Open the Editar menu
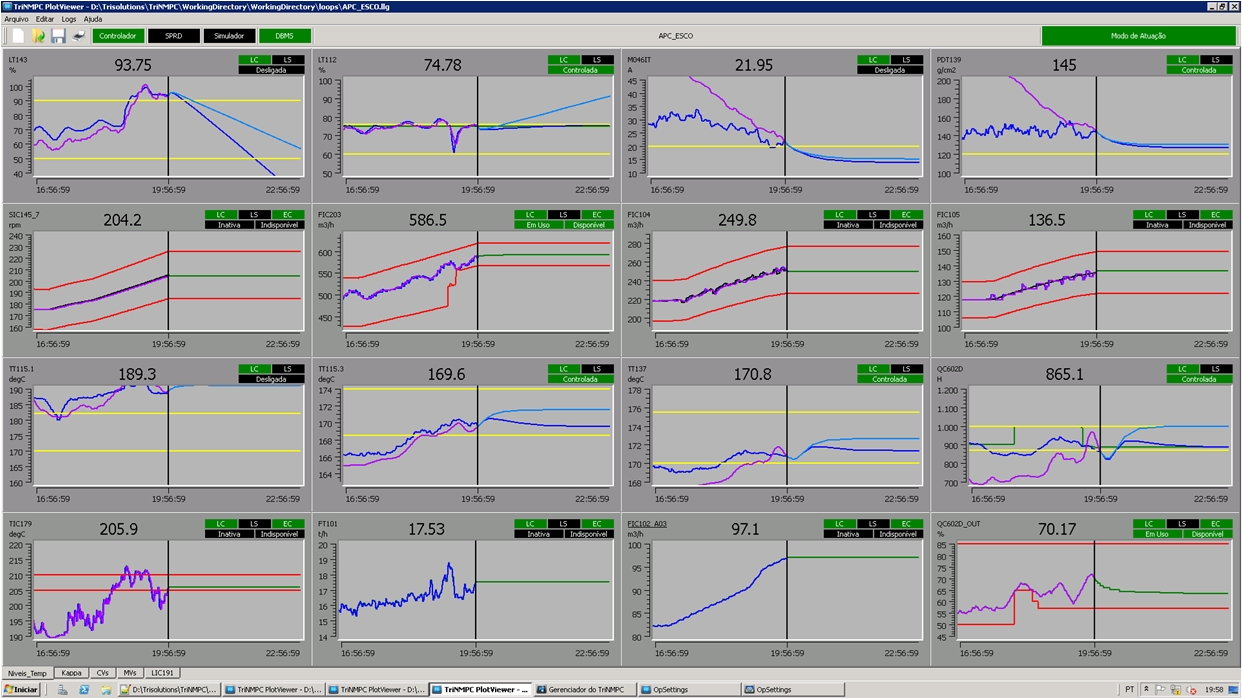1242x699 pixels. click(x=45, y=19)
